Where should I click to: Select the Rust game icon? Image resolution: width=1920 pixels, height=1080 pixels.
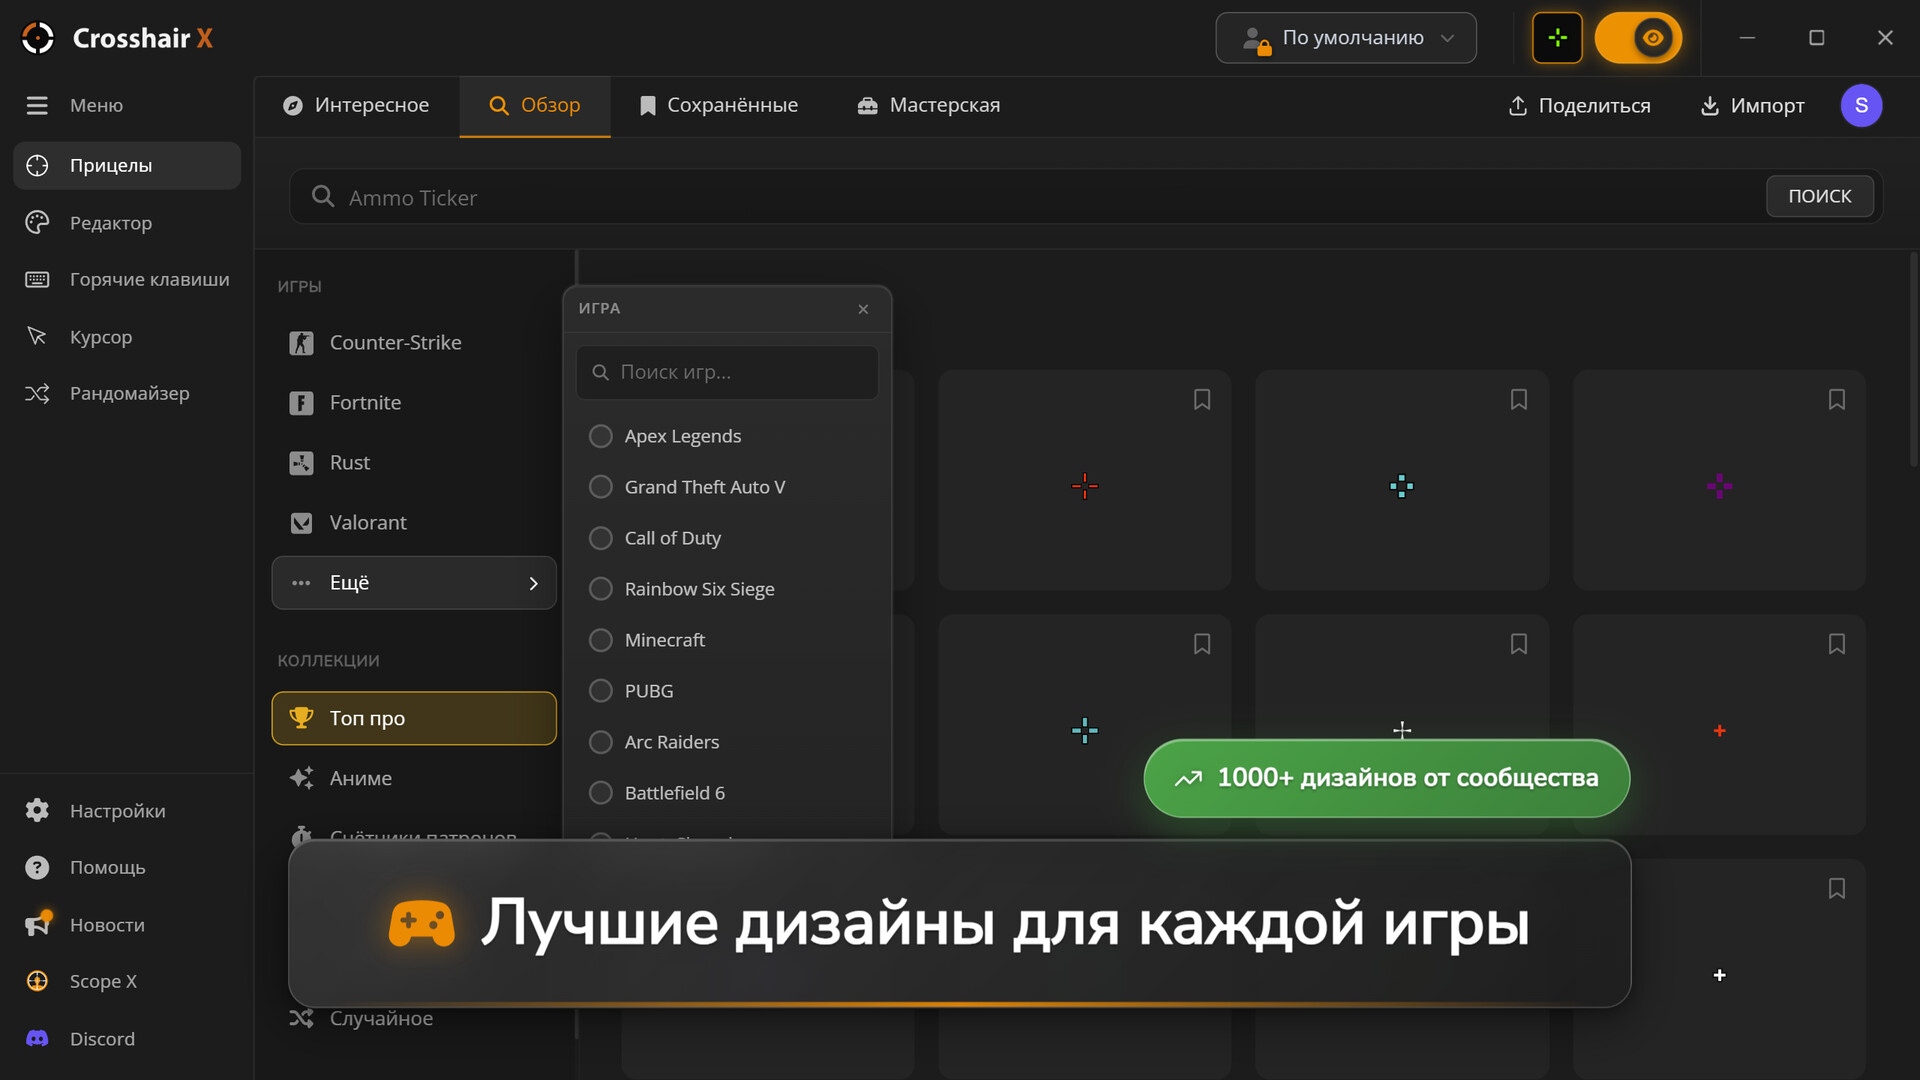pyautogui.click(x=301, y=463)
